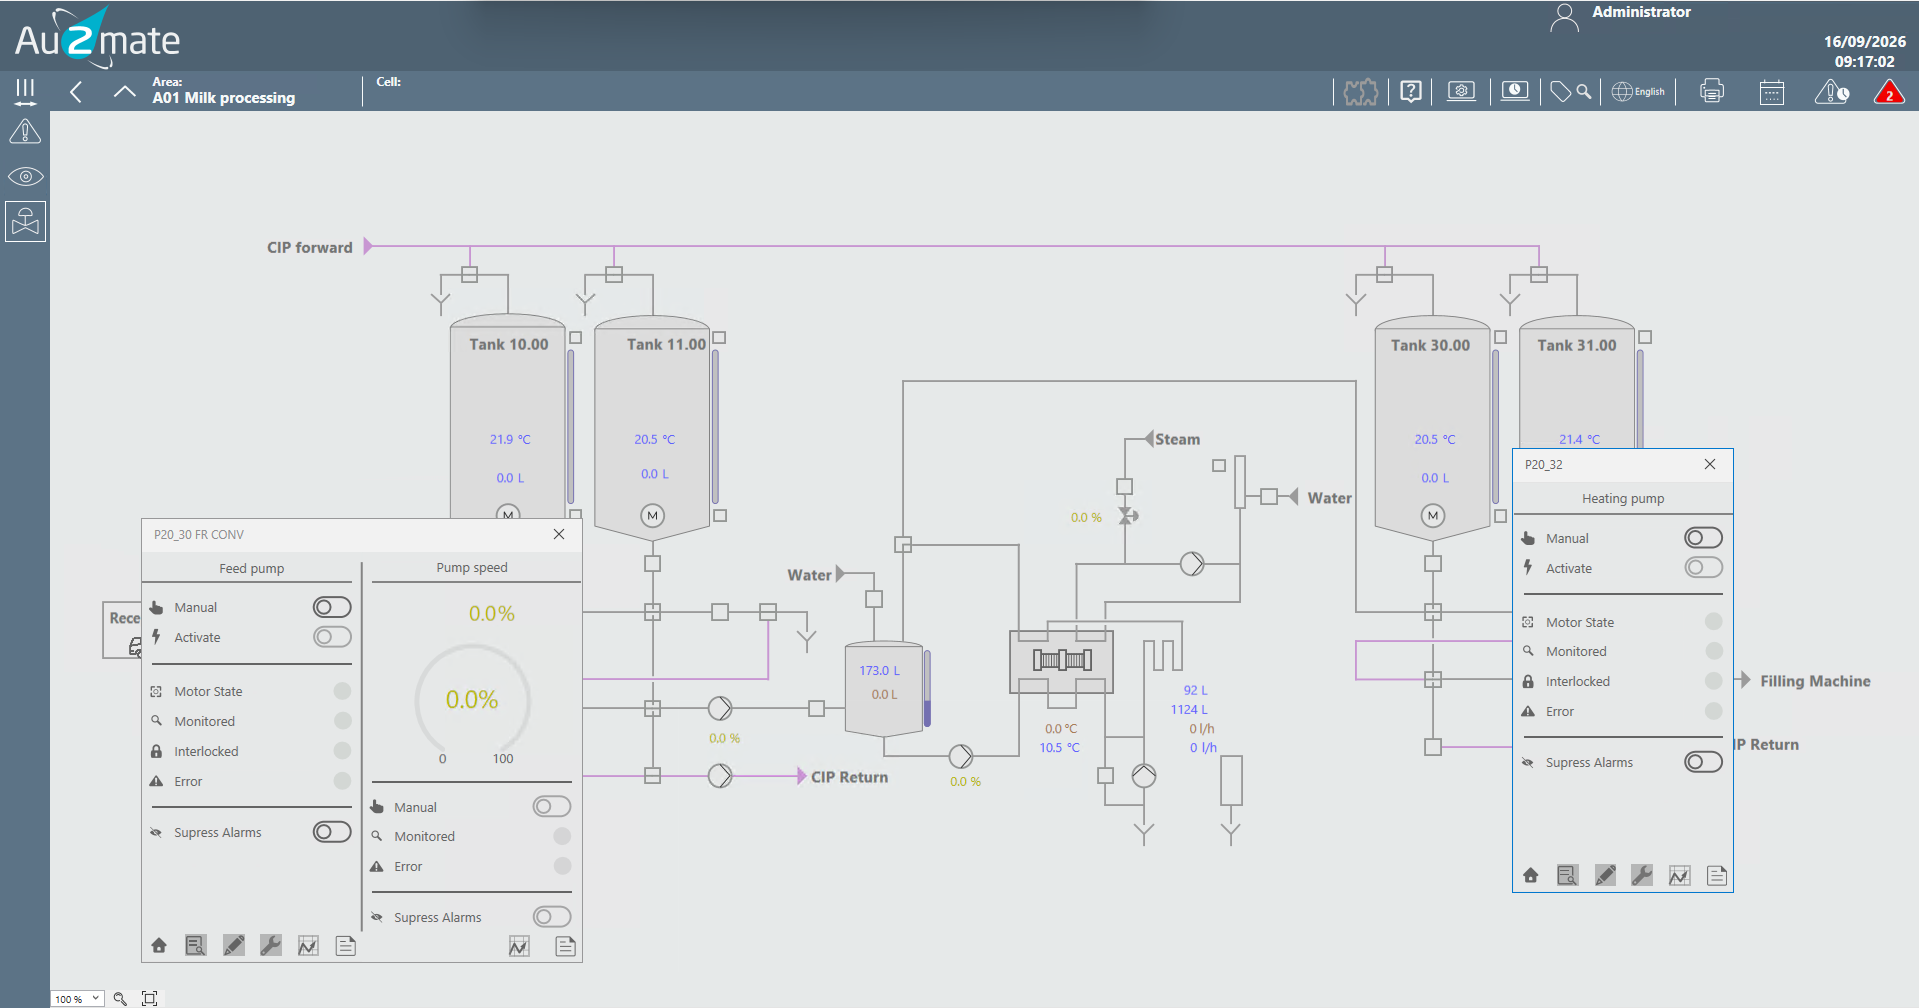Open the notes icon in Pump speed section
This screenshot has width=1919, height=1008.
tap(566, 946)
